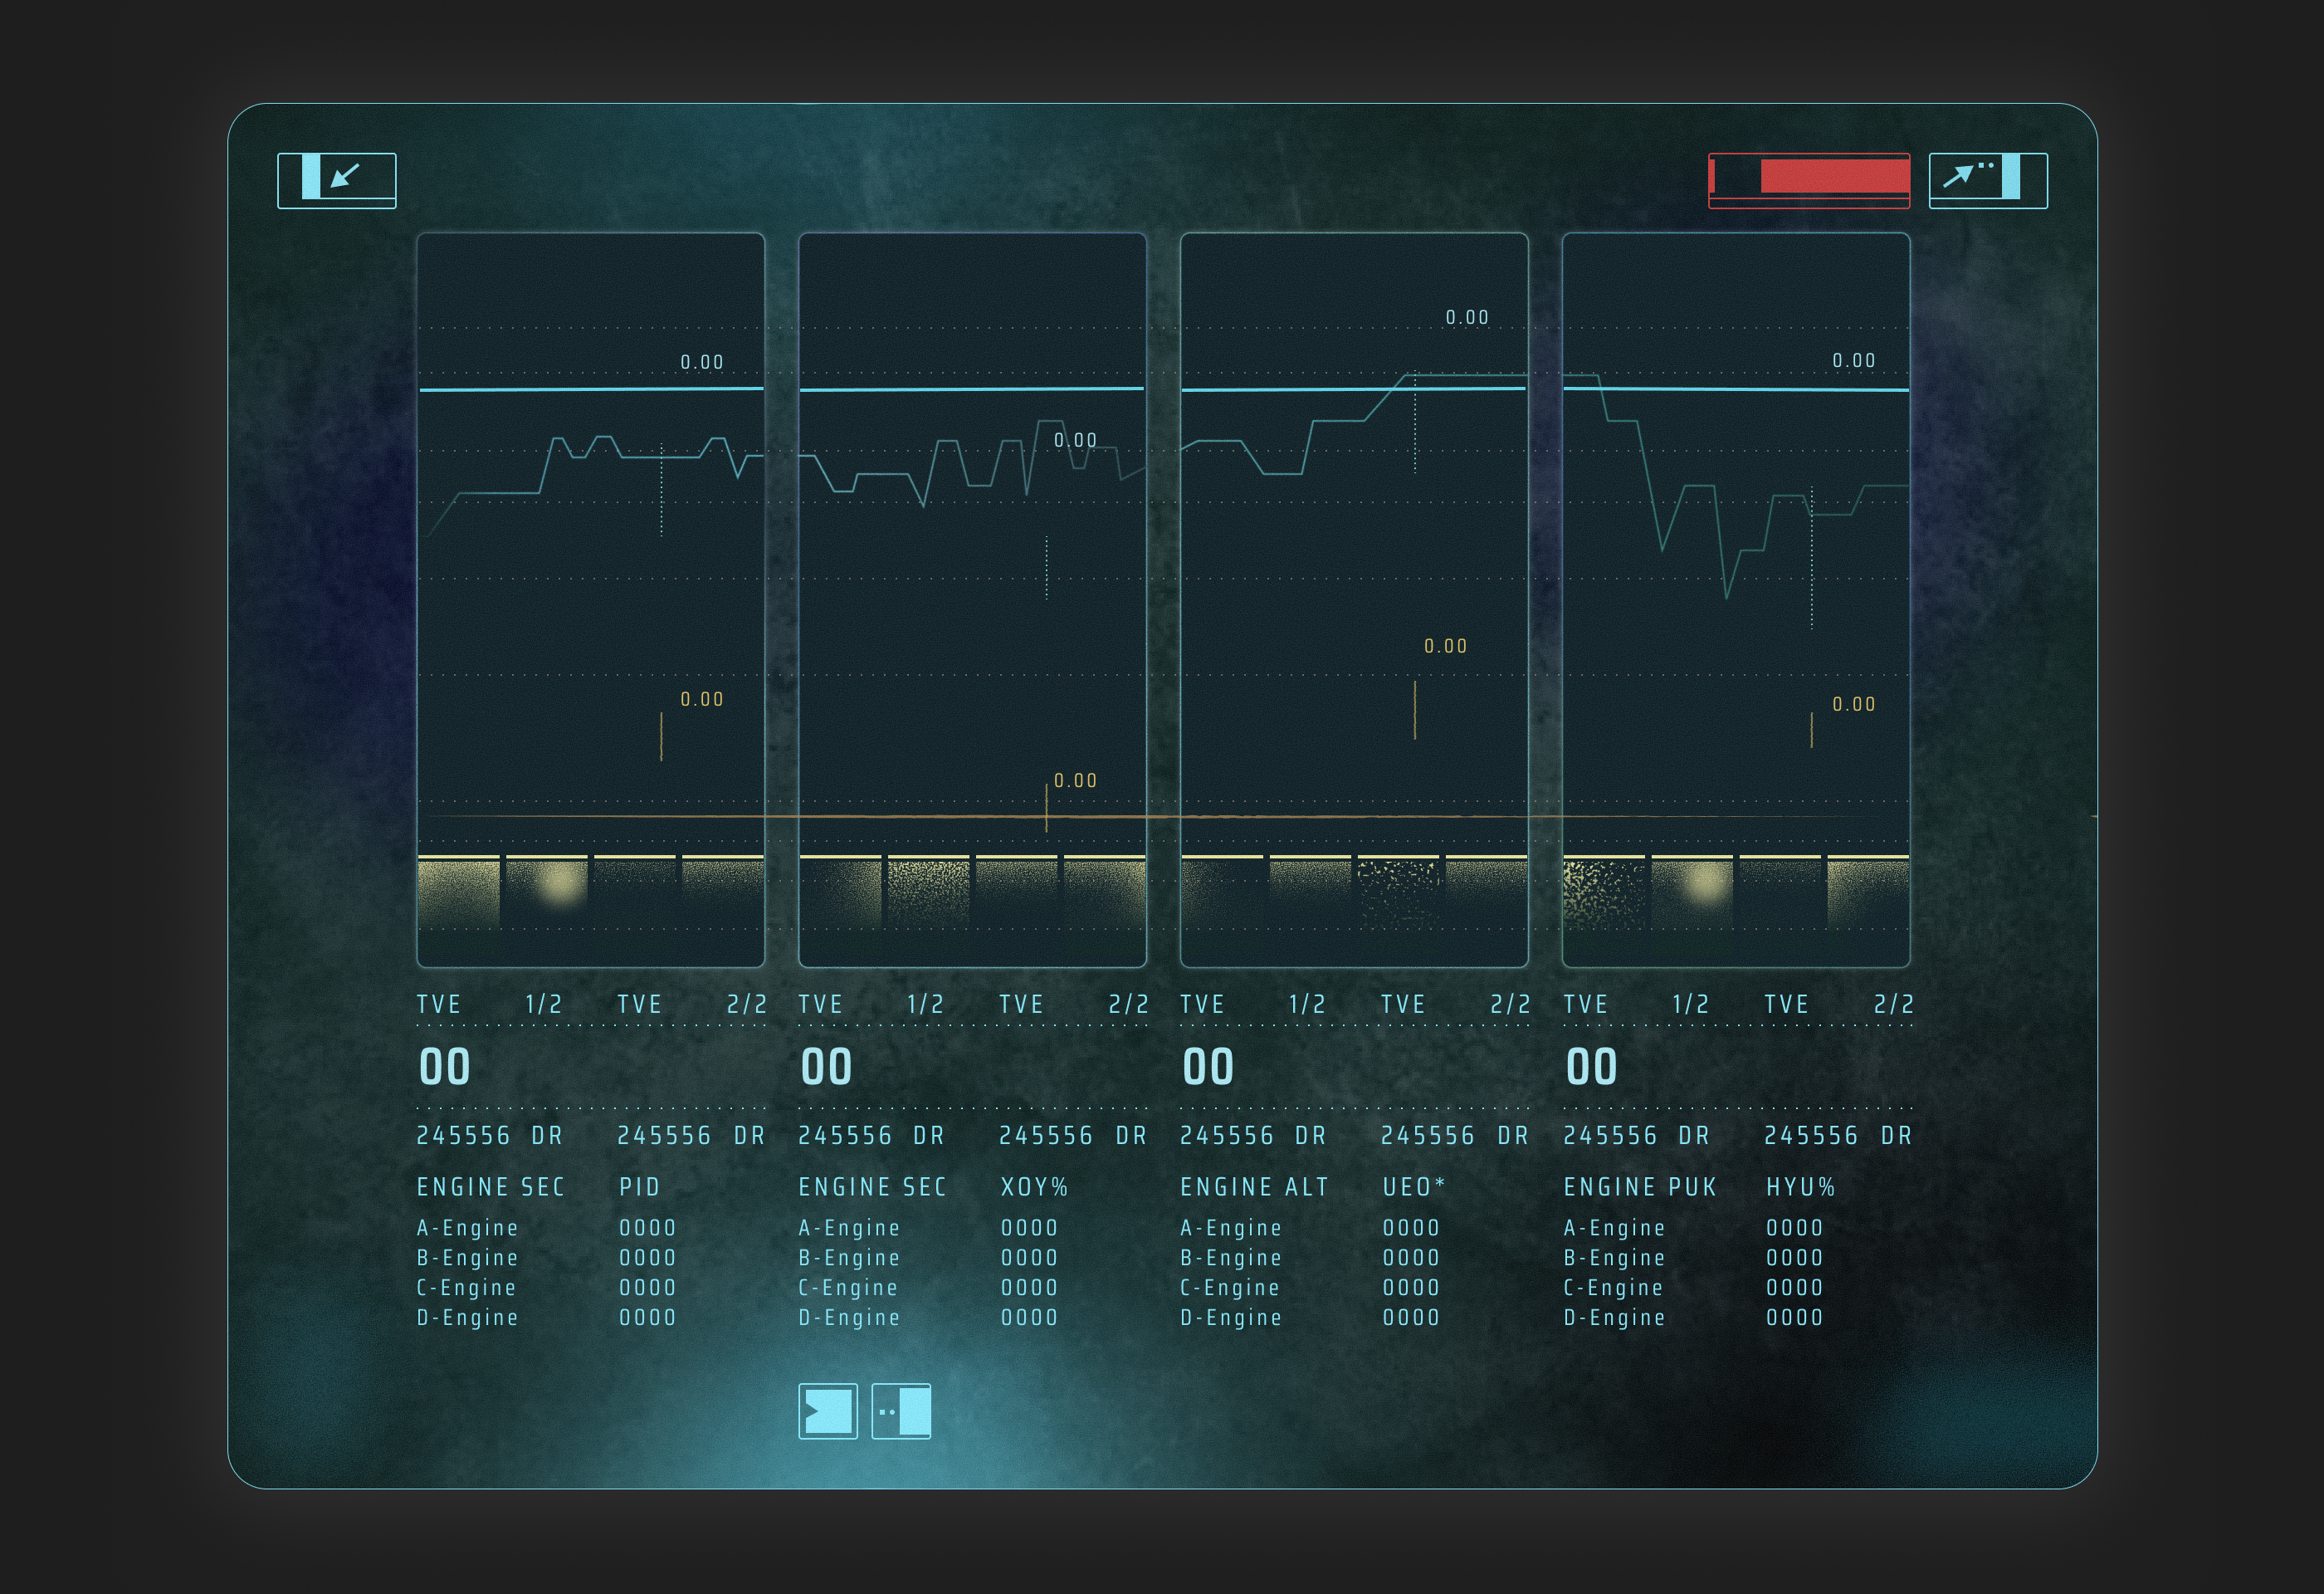Select TVE 1/2 tab in ENGINE ALT panel
Viewport: 2324px width, 1594px height.
(x=1252, y=1004)
